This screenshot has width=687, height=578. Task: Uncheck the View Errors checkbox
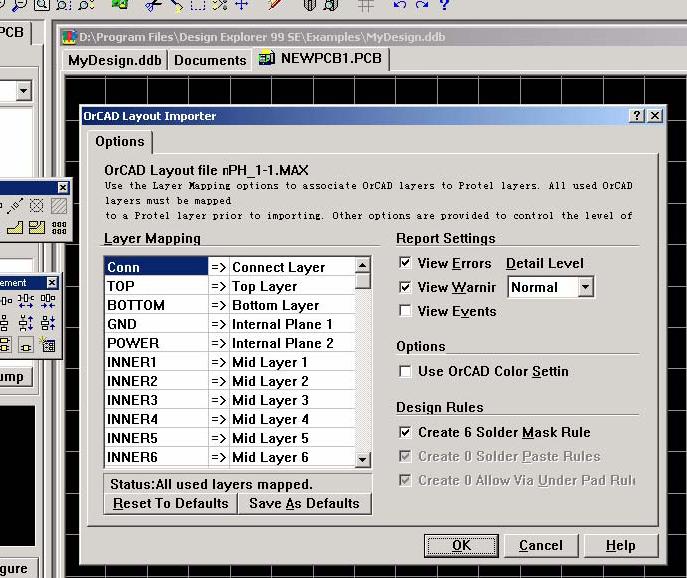pyautogui.click(x=405, y=263)
